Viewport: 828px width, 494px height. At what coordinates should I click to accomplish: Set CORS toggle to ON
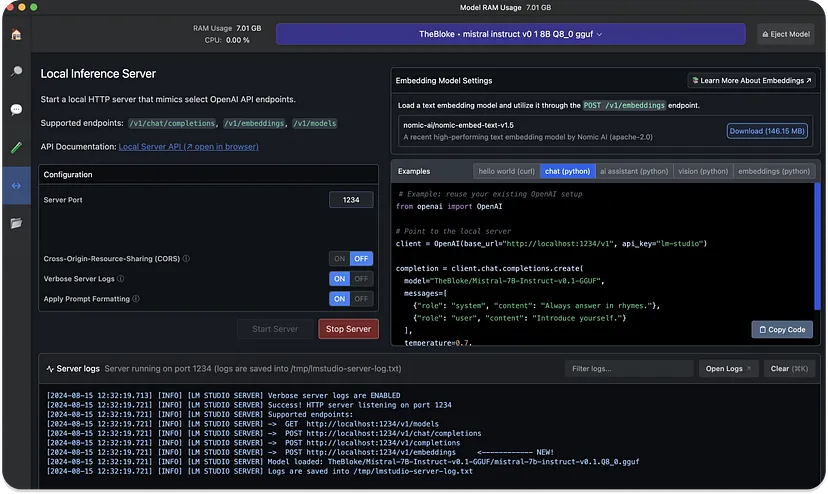coord(340,259)
